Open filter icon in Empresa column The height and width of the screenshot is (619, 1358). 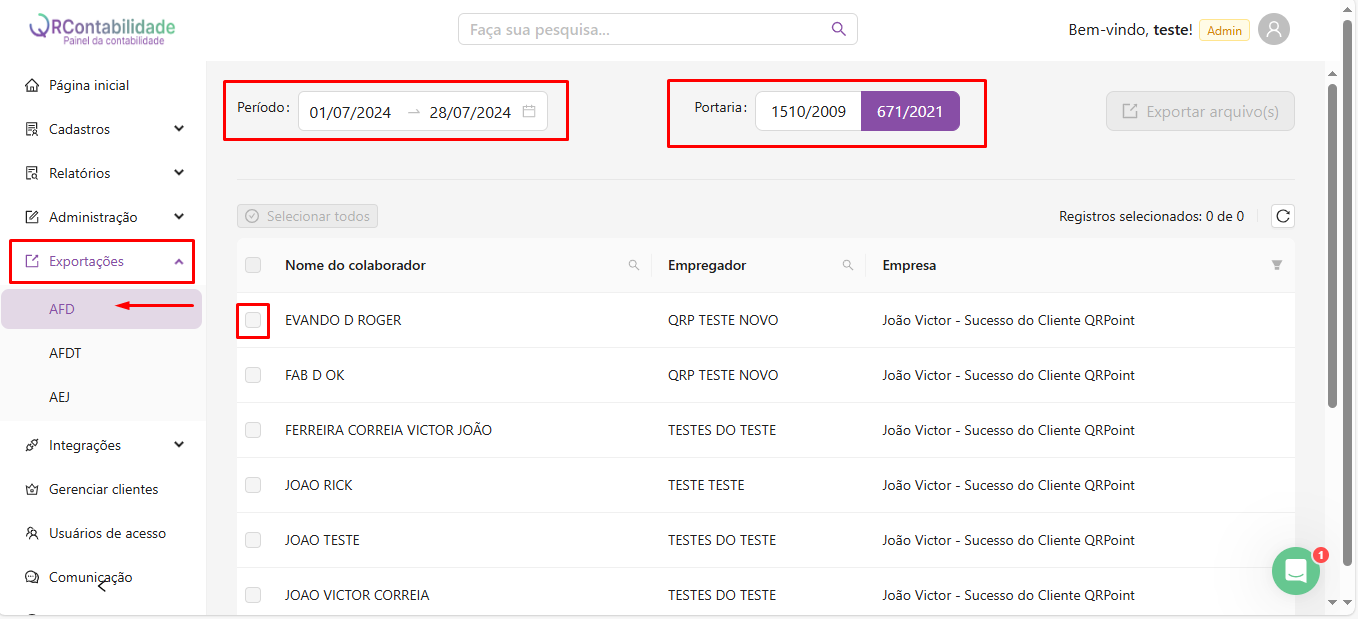click(x=1276, y=265)
